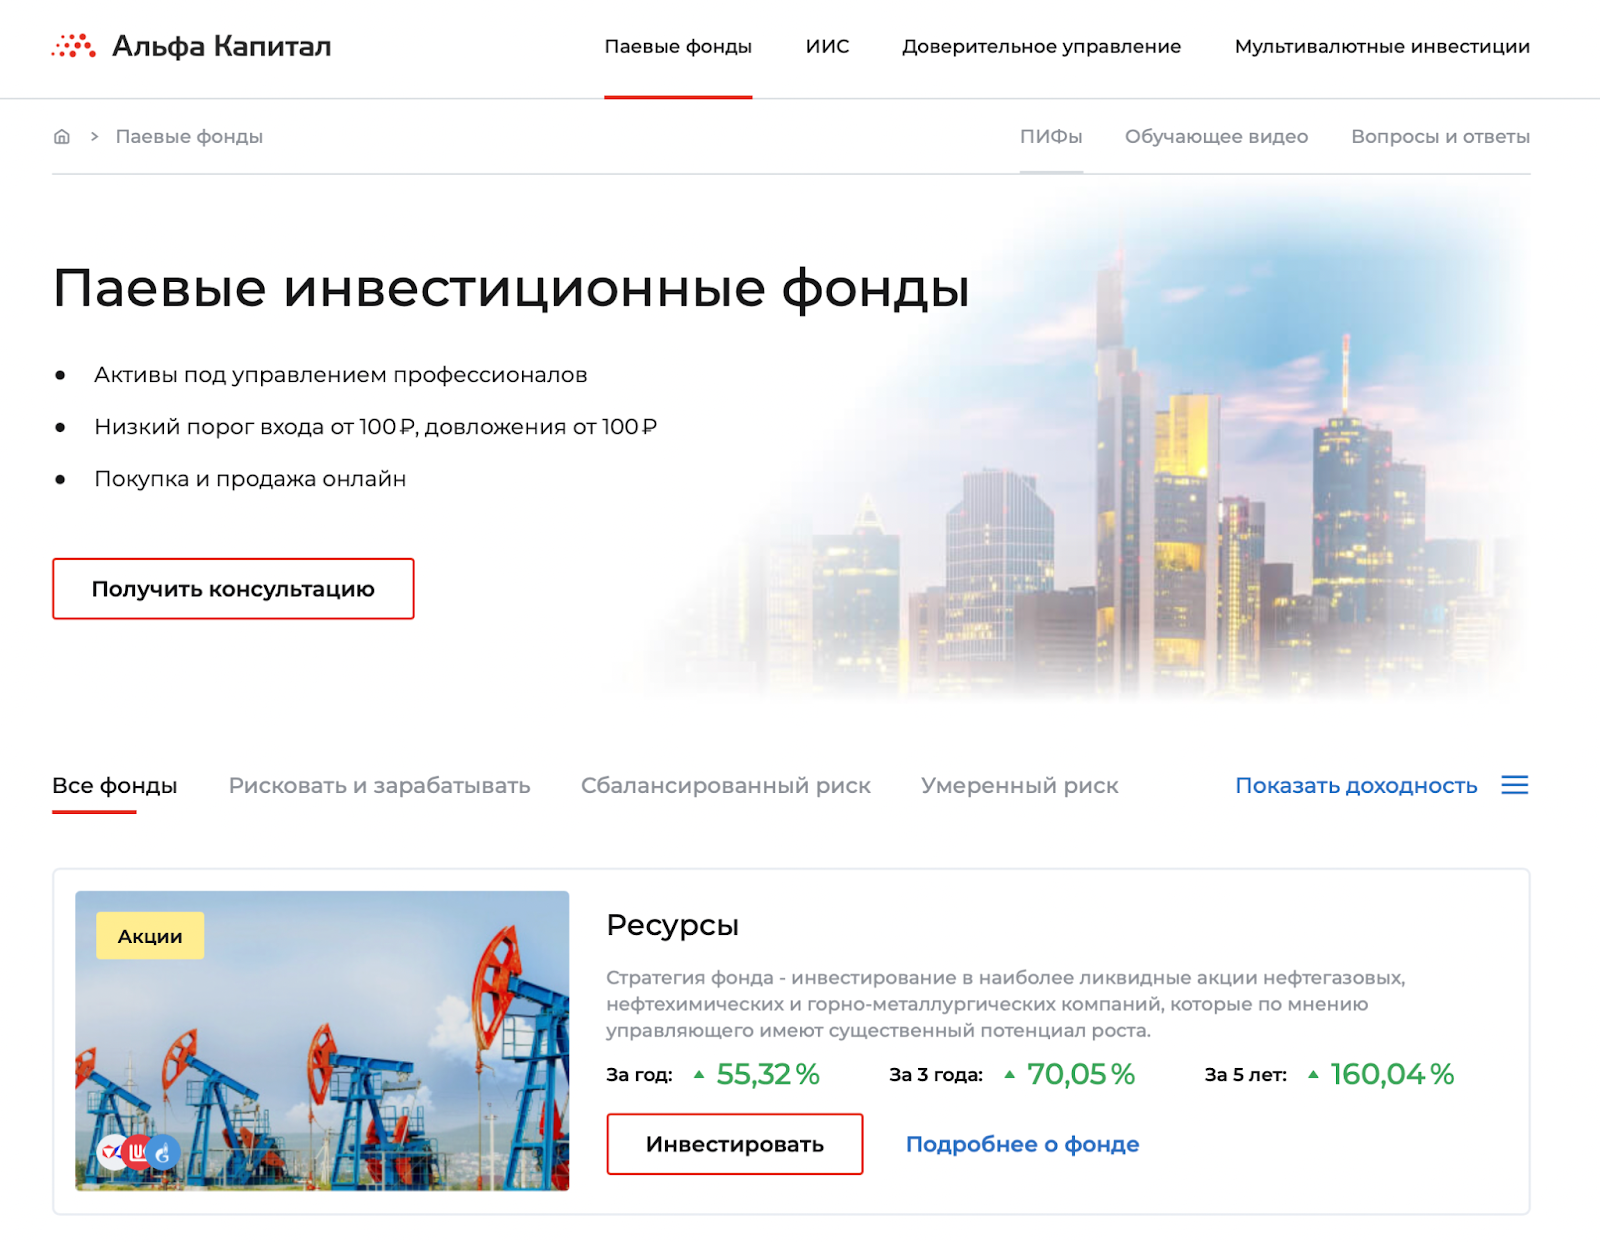
Task: Open the ИИС menu item
Action: tap(827, 47)
